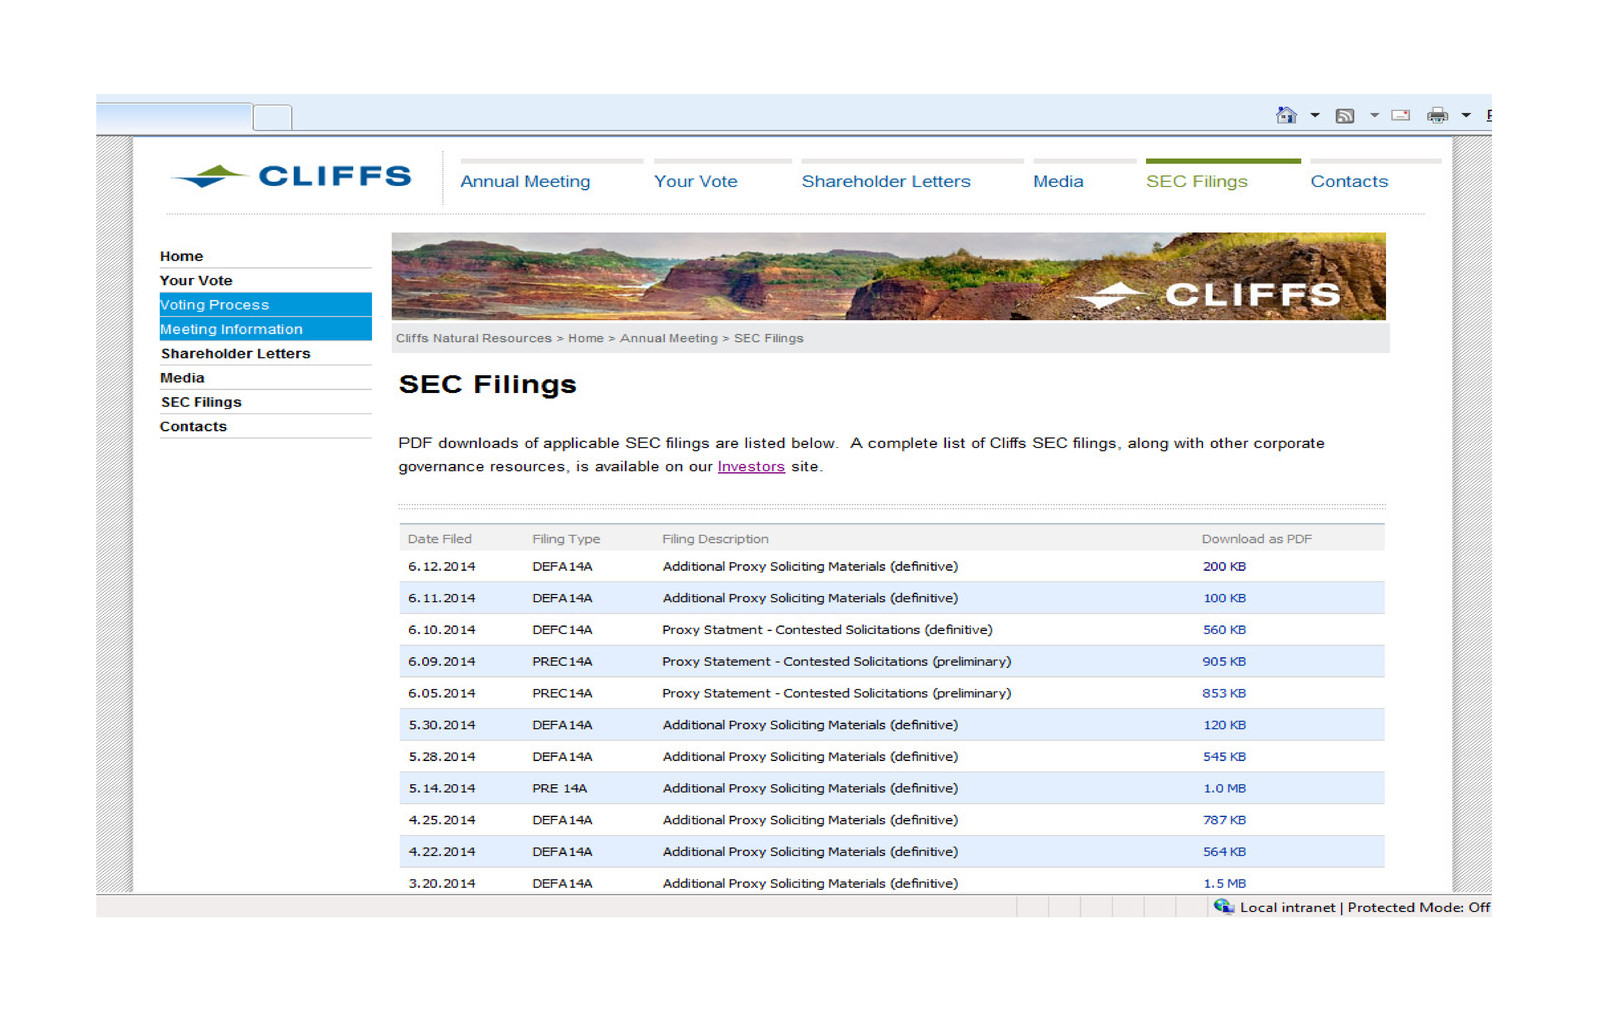Open the Annual Meeting nav tab

click(525, 181)
